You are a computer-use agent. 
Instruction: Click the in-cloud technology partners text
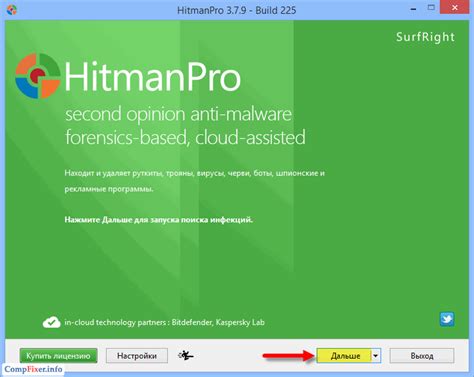click(164, 322)
